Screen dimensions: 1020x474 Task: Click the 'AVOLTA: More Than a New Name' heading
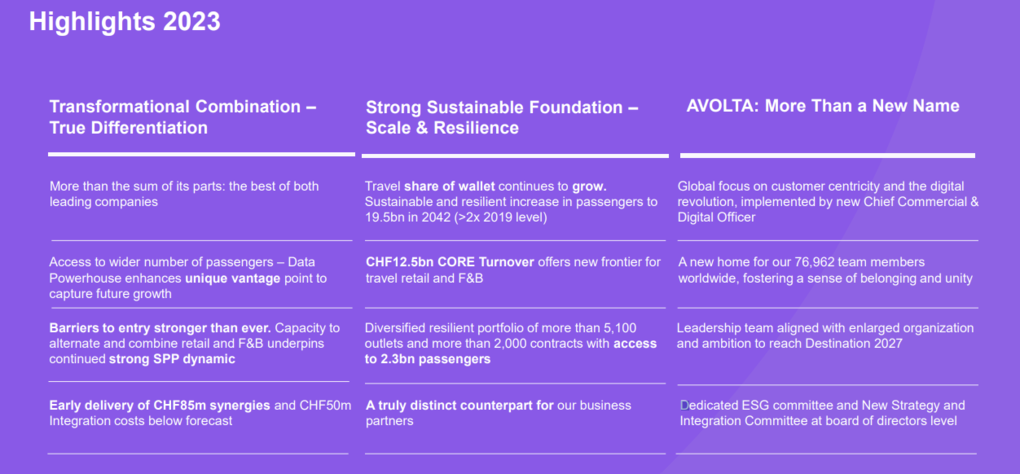click(x=823, y=106)
